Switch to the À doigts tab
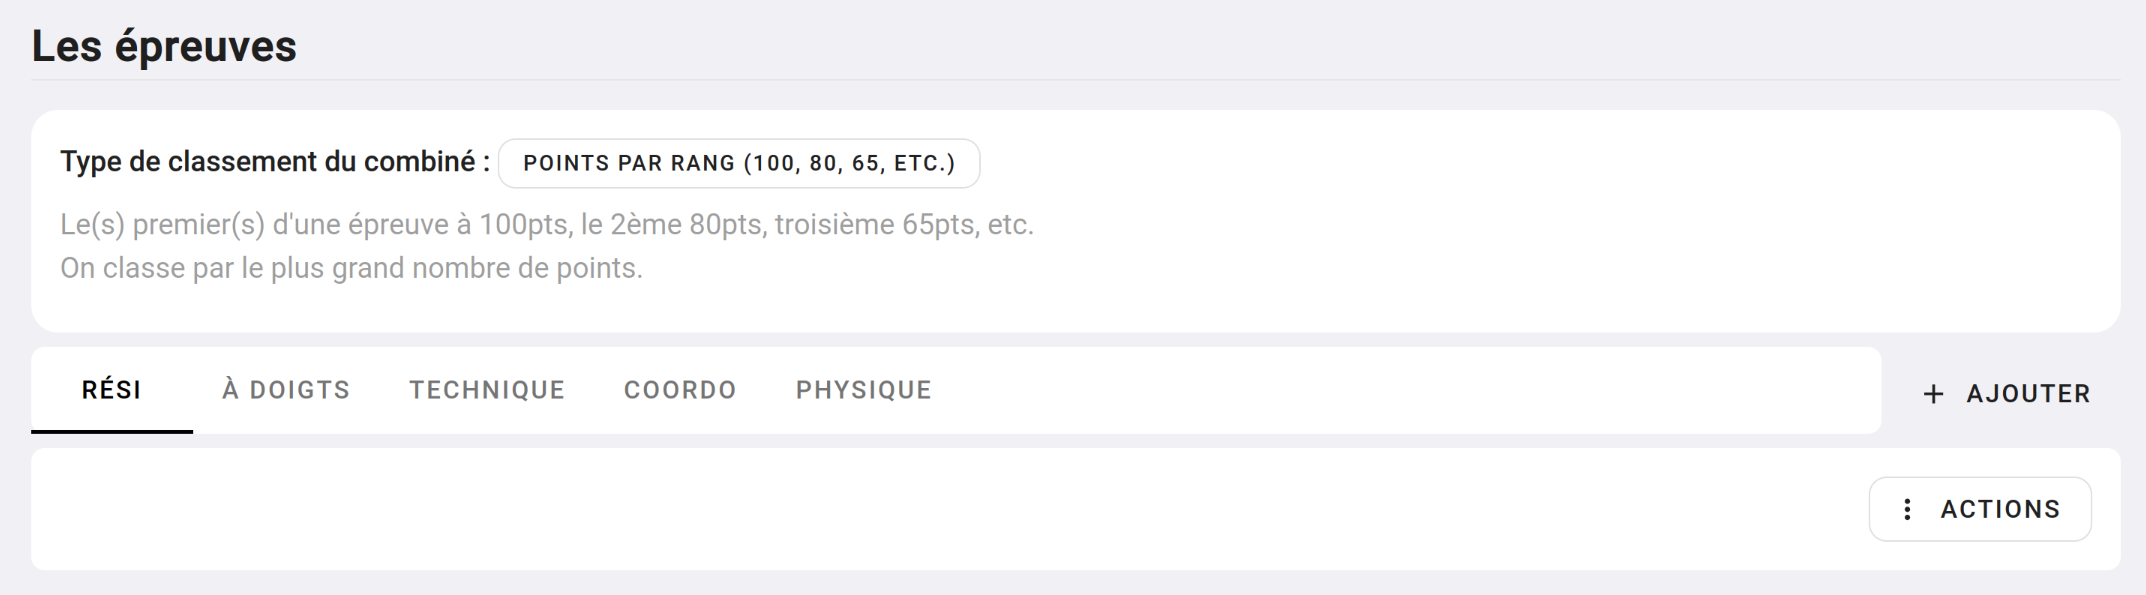The height and width of the screenshot is (595, 2146). click(x=286, y=390)
